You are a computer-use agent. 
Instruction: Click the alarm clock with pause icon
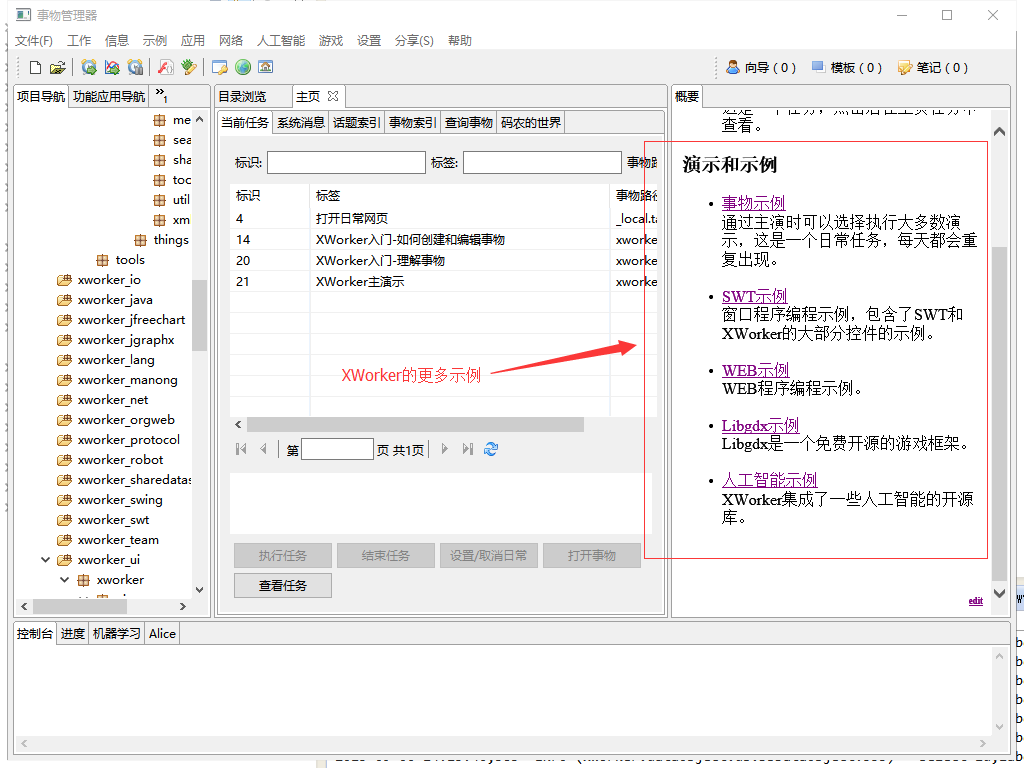point(135,67)
